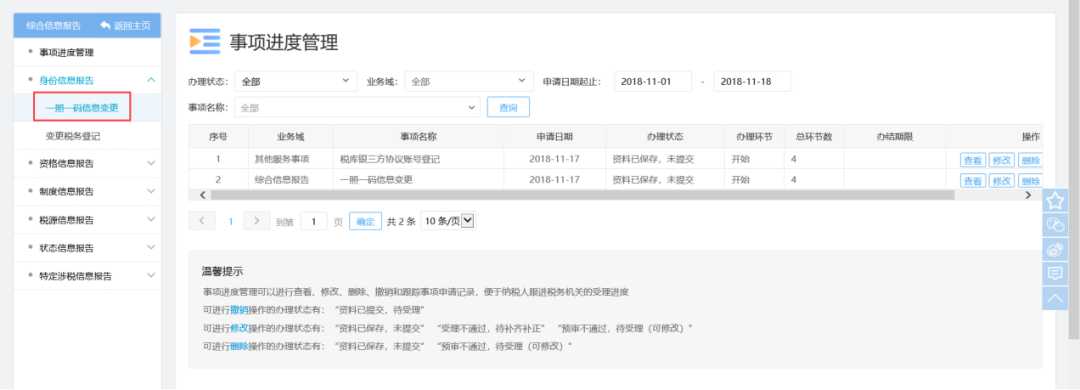Open the WeChat share icon

(1055, 225)
